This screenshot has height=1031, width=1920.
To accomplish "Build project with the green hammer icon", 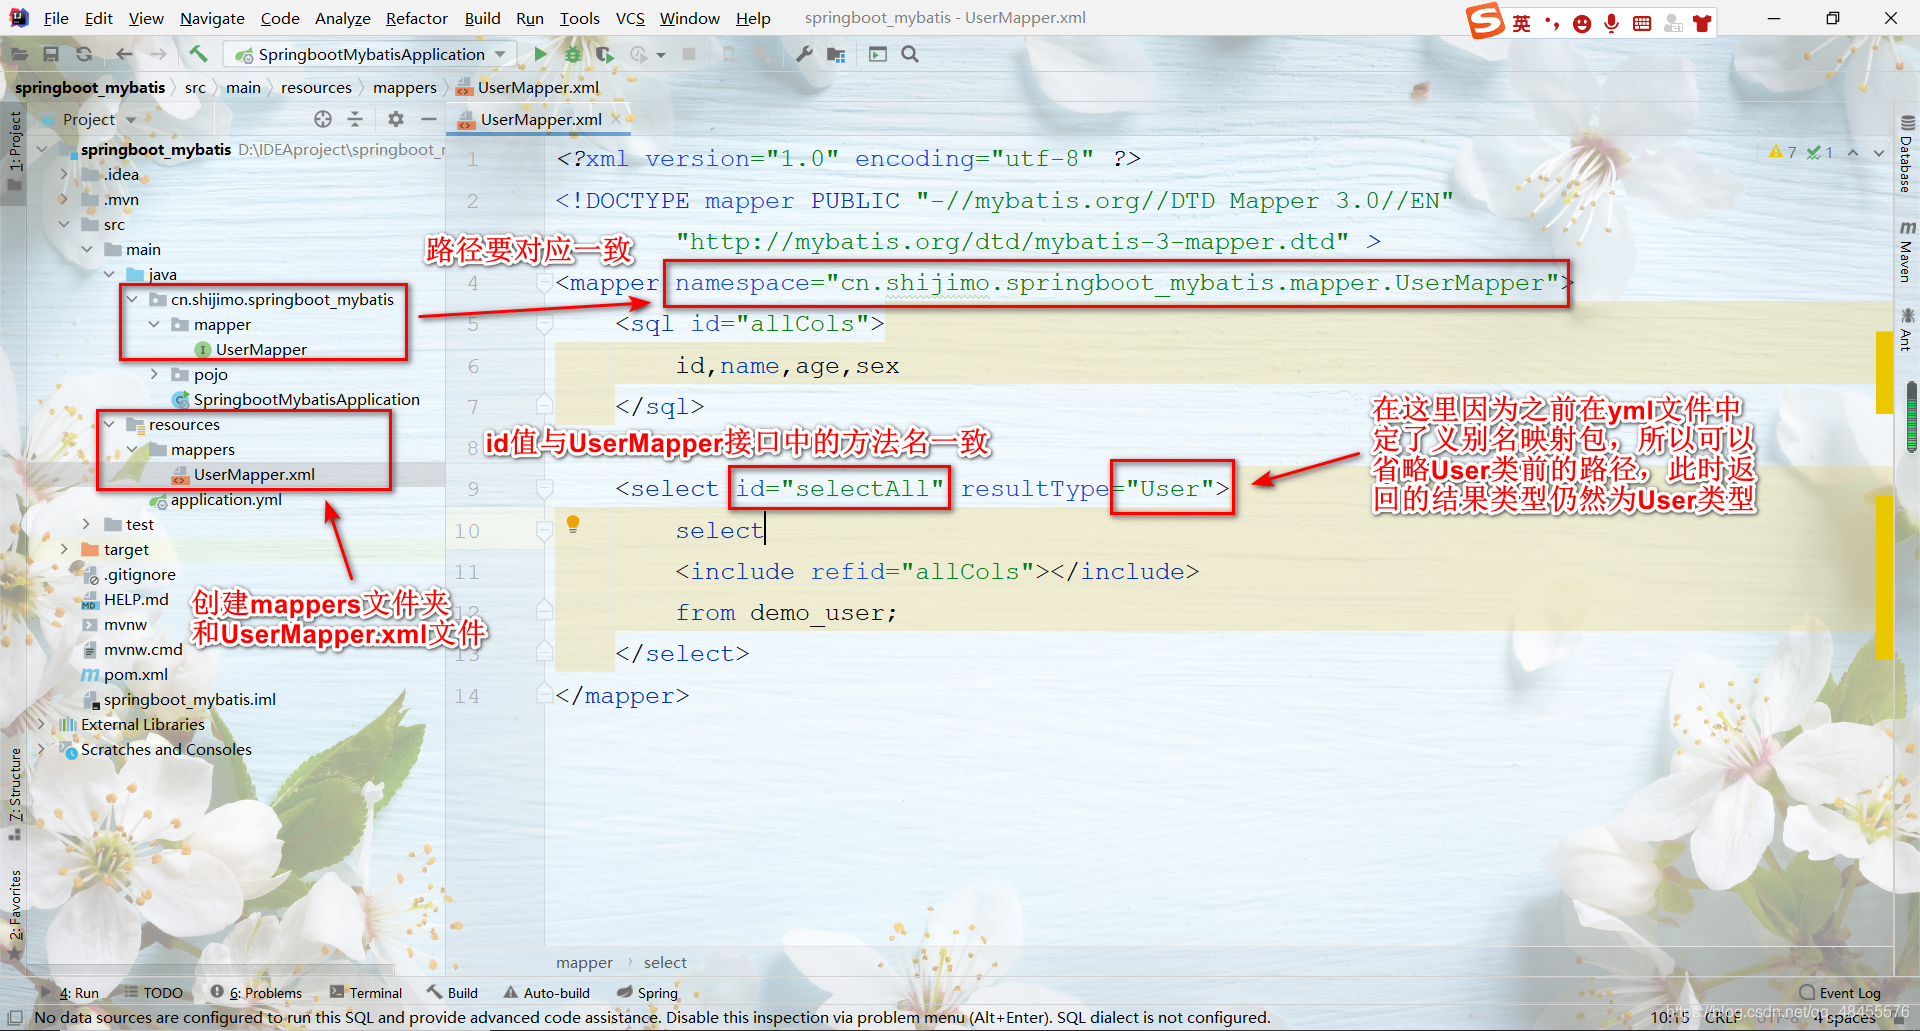I will point(198,54).
